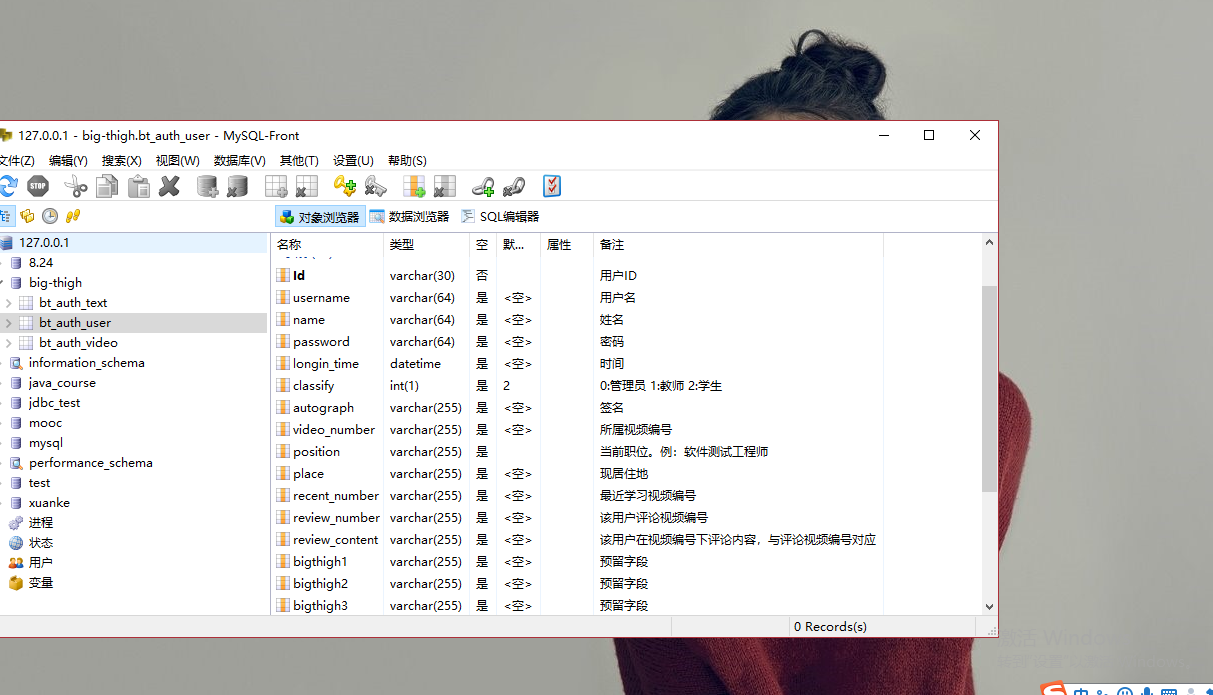Switch to the 对象浏览器 tab
The height and width of the screenshot is (695, 1213).
tap(320, 216)
